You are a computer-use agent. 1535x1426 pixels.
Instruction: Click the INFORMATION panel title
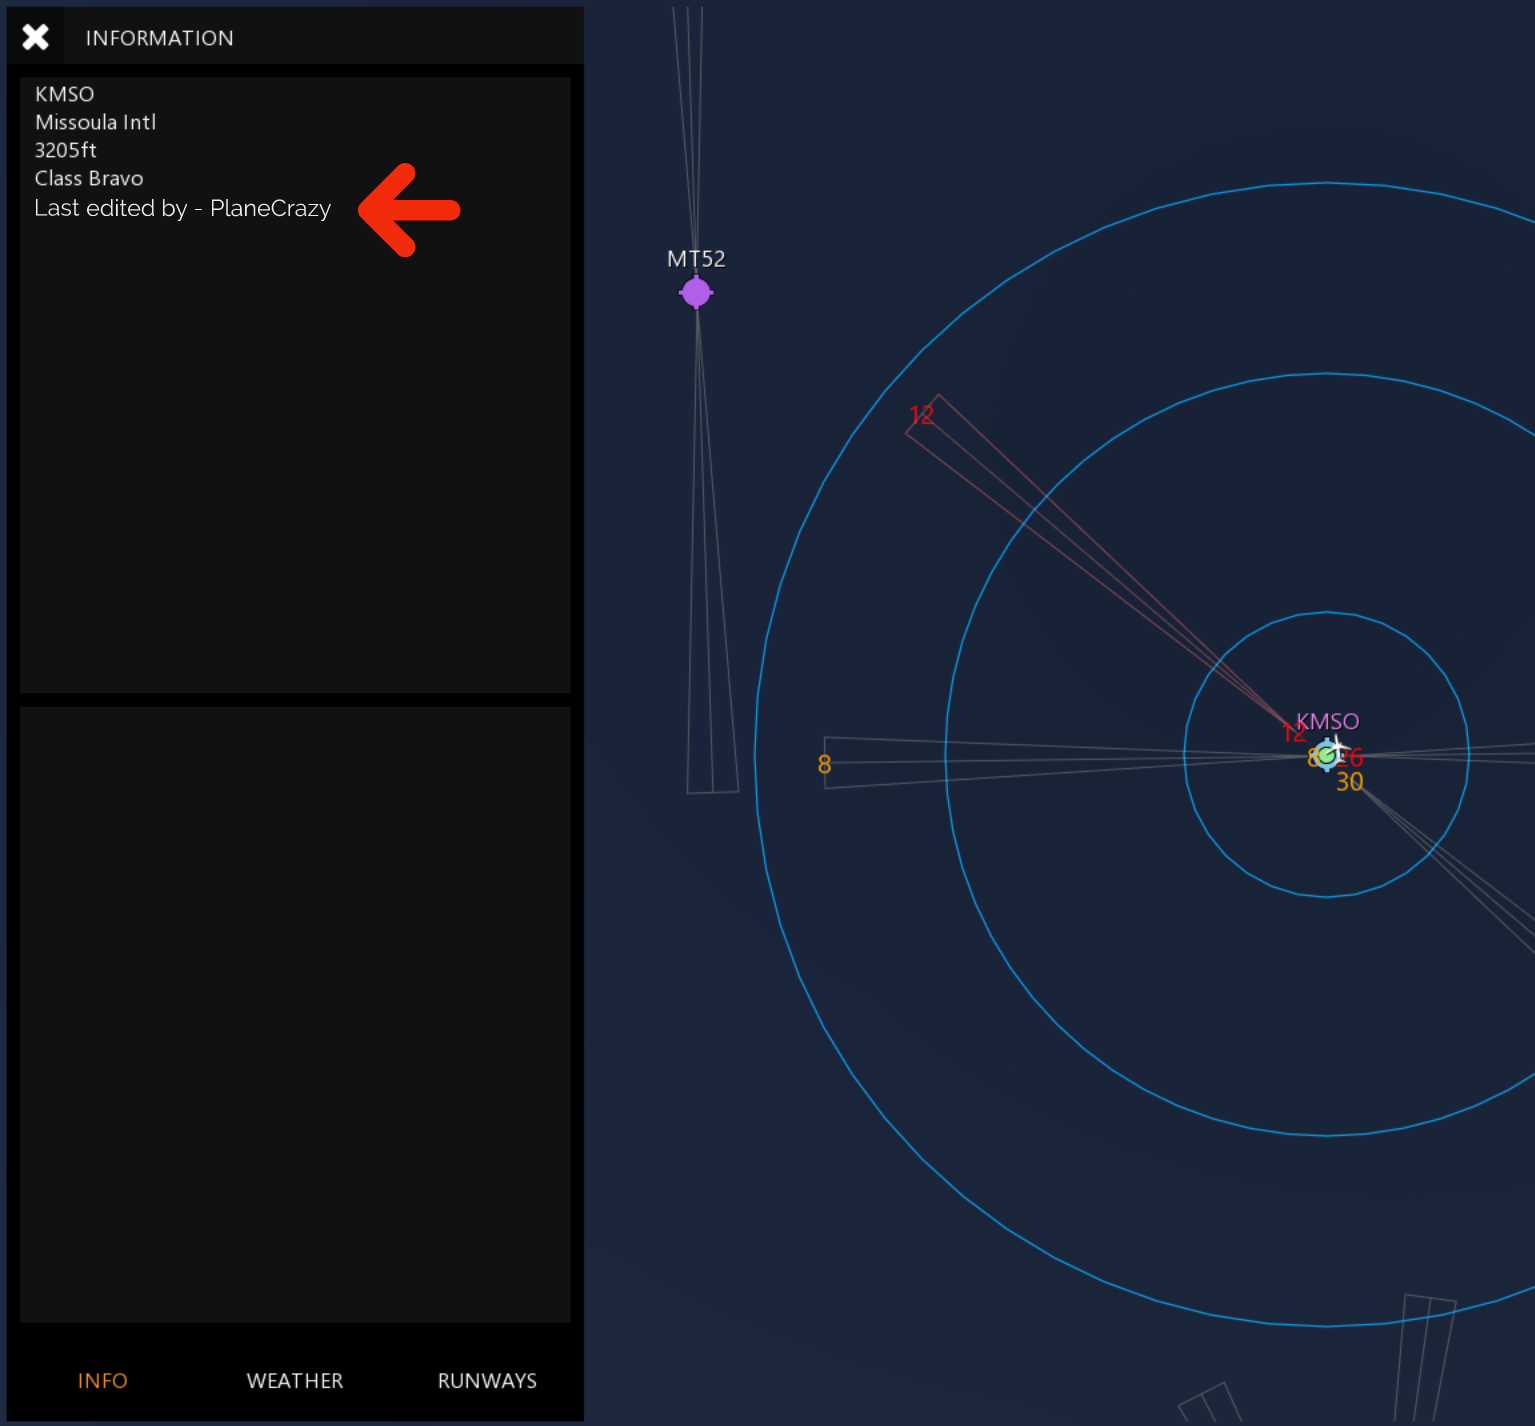point(160,38)
